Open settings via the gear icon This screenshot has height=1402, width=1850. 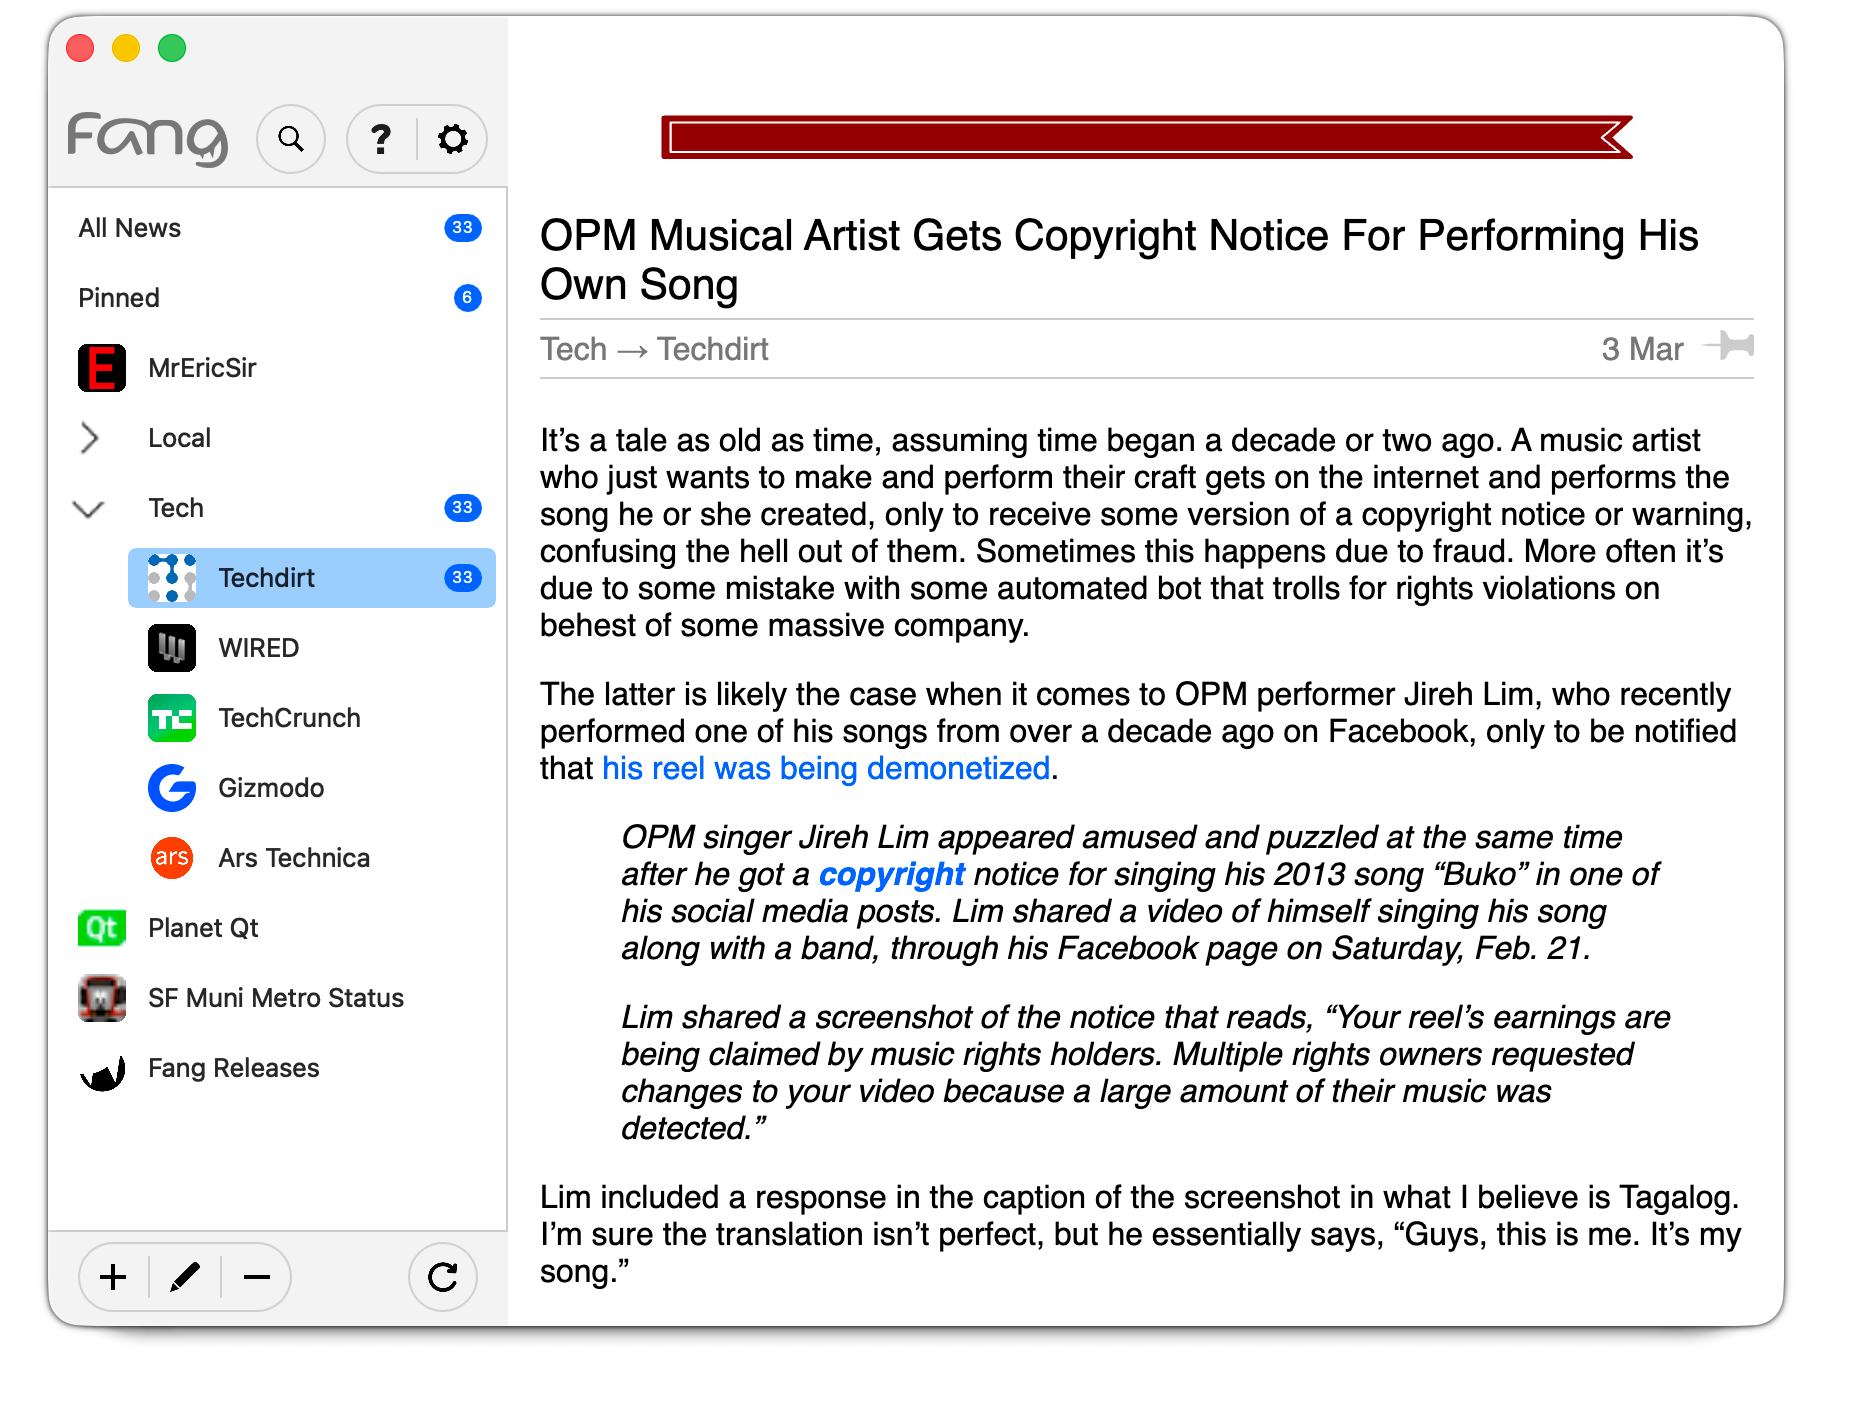pos(452,139)
